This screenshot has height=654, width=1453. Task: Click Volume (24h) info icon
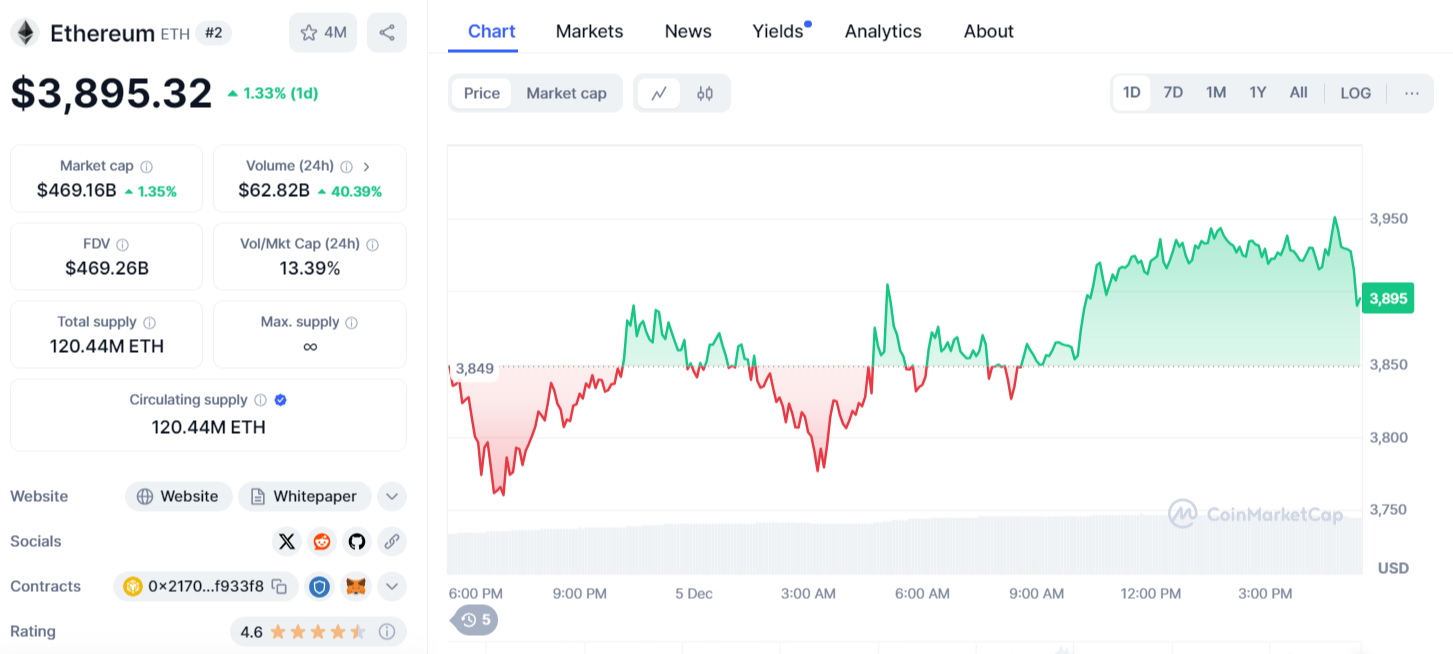[x=346, y=167]
